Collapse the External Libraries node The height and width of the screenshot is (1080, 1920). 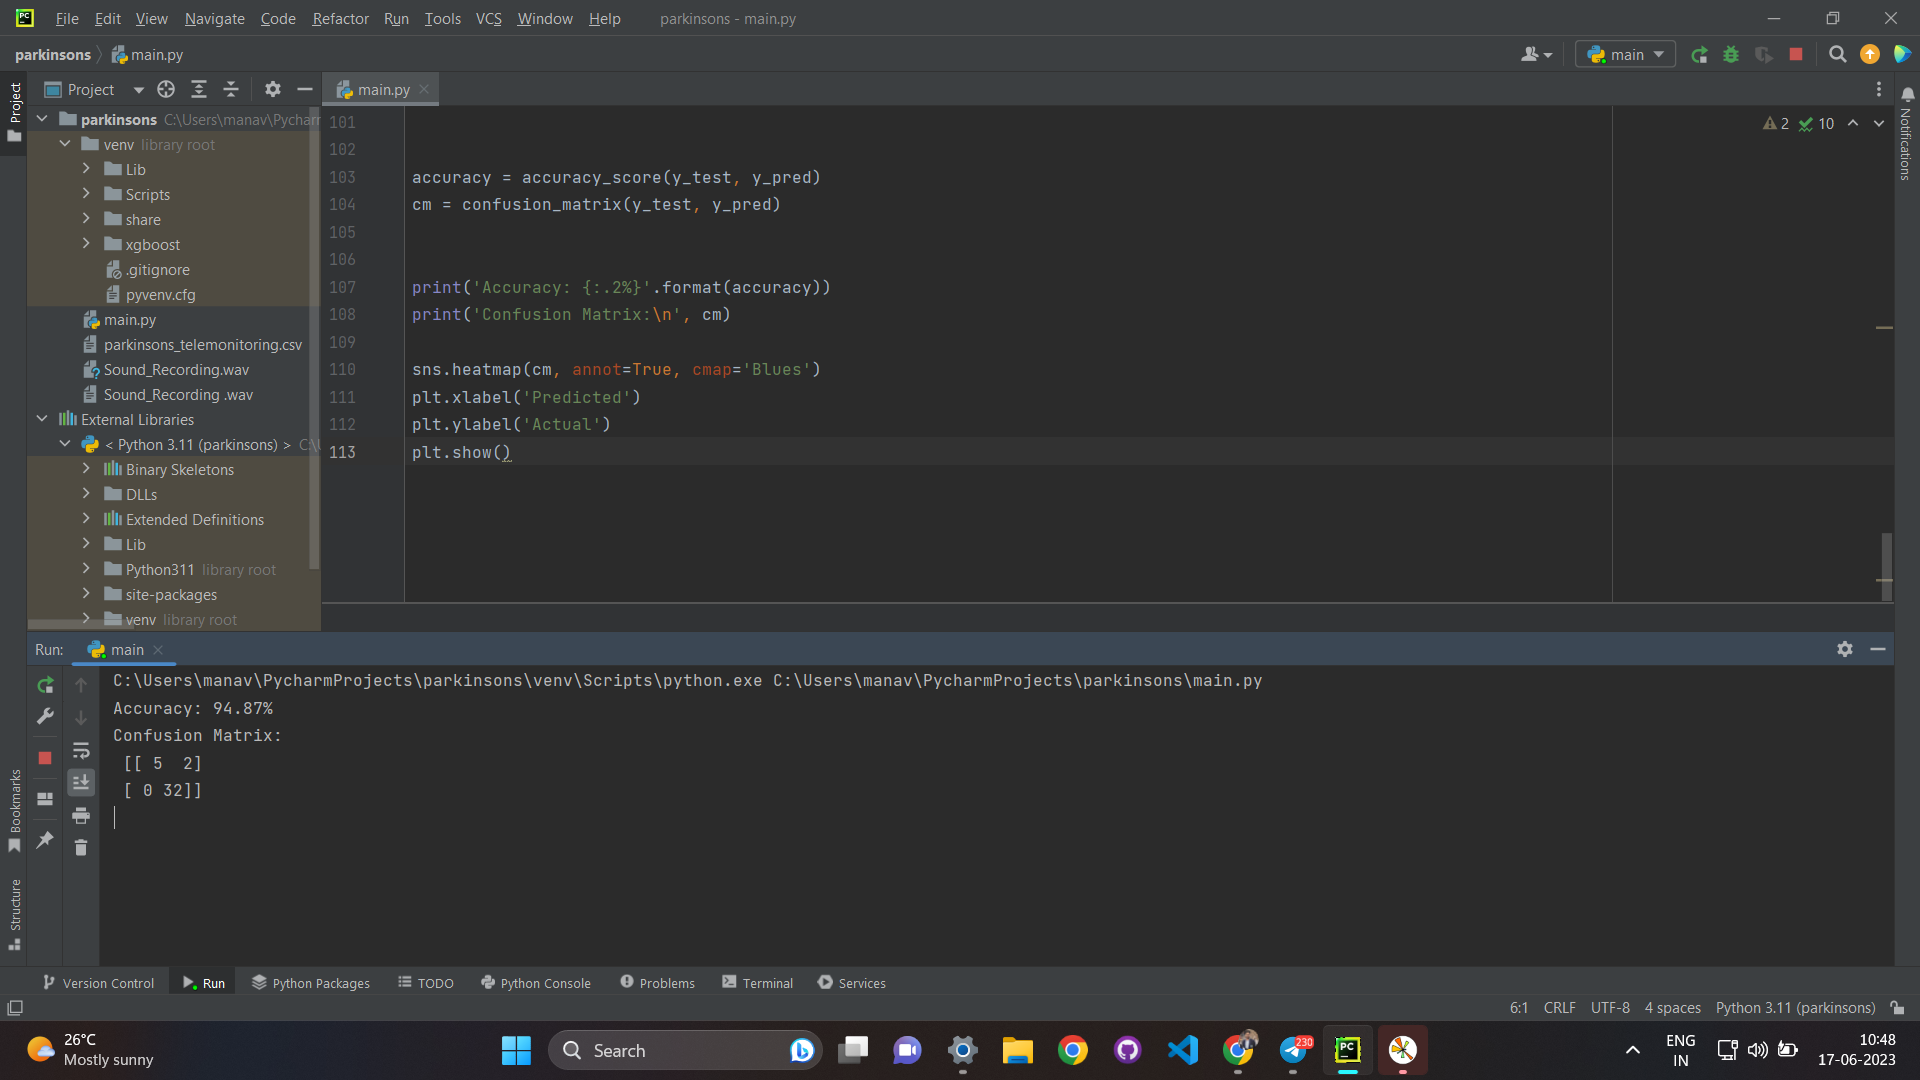click(x=42, y=419)
